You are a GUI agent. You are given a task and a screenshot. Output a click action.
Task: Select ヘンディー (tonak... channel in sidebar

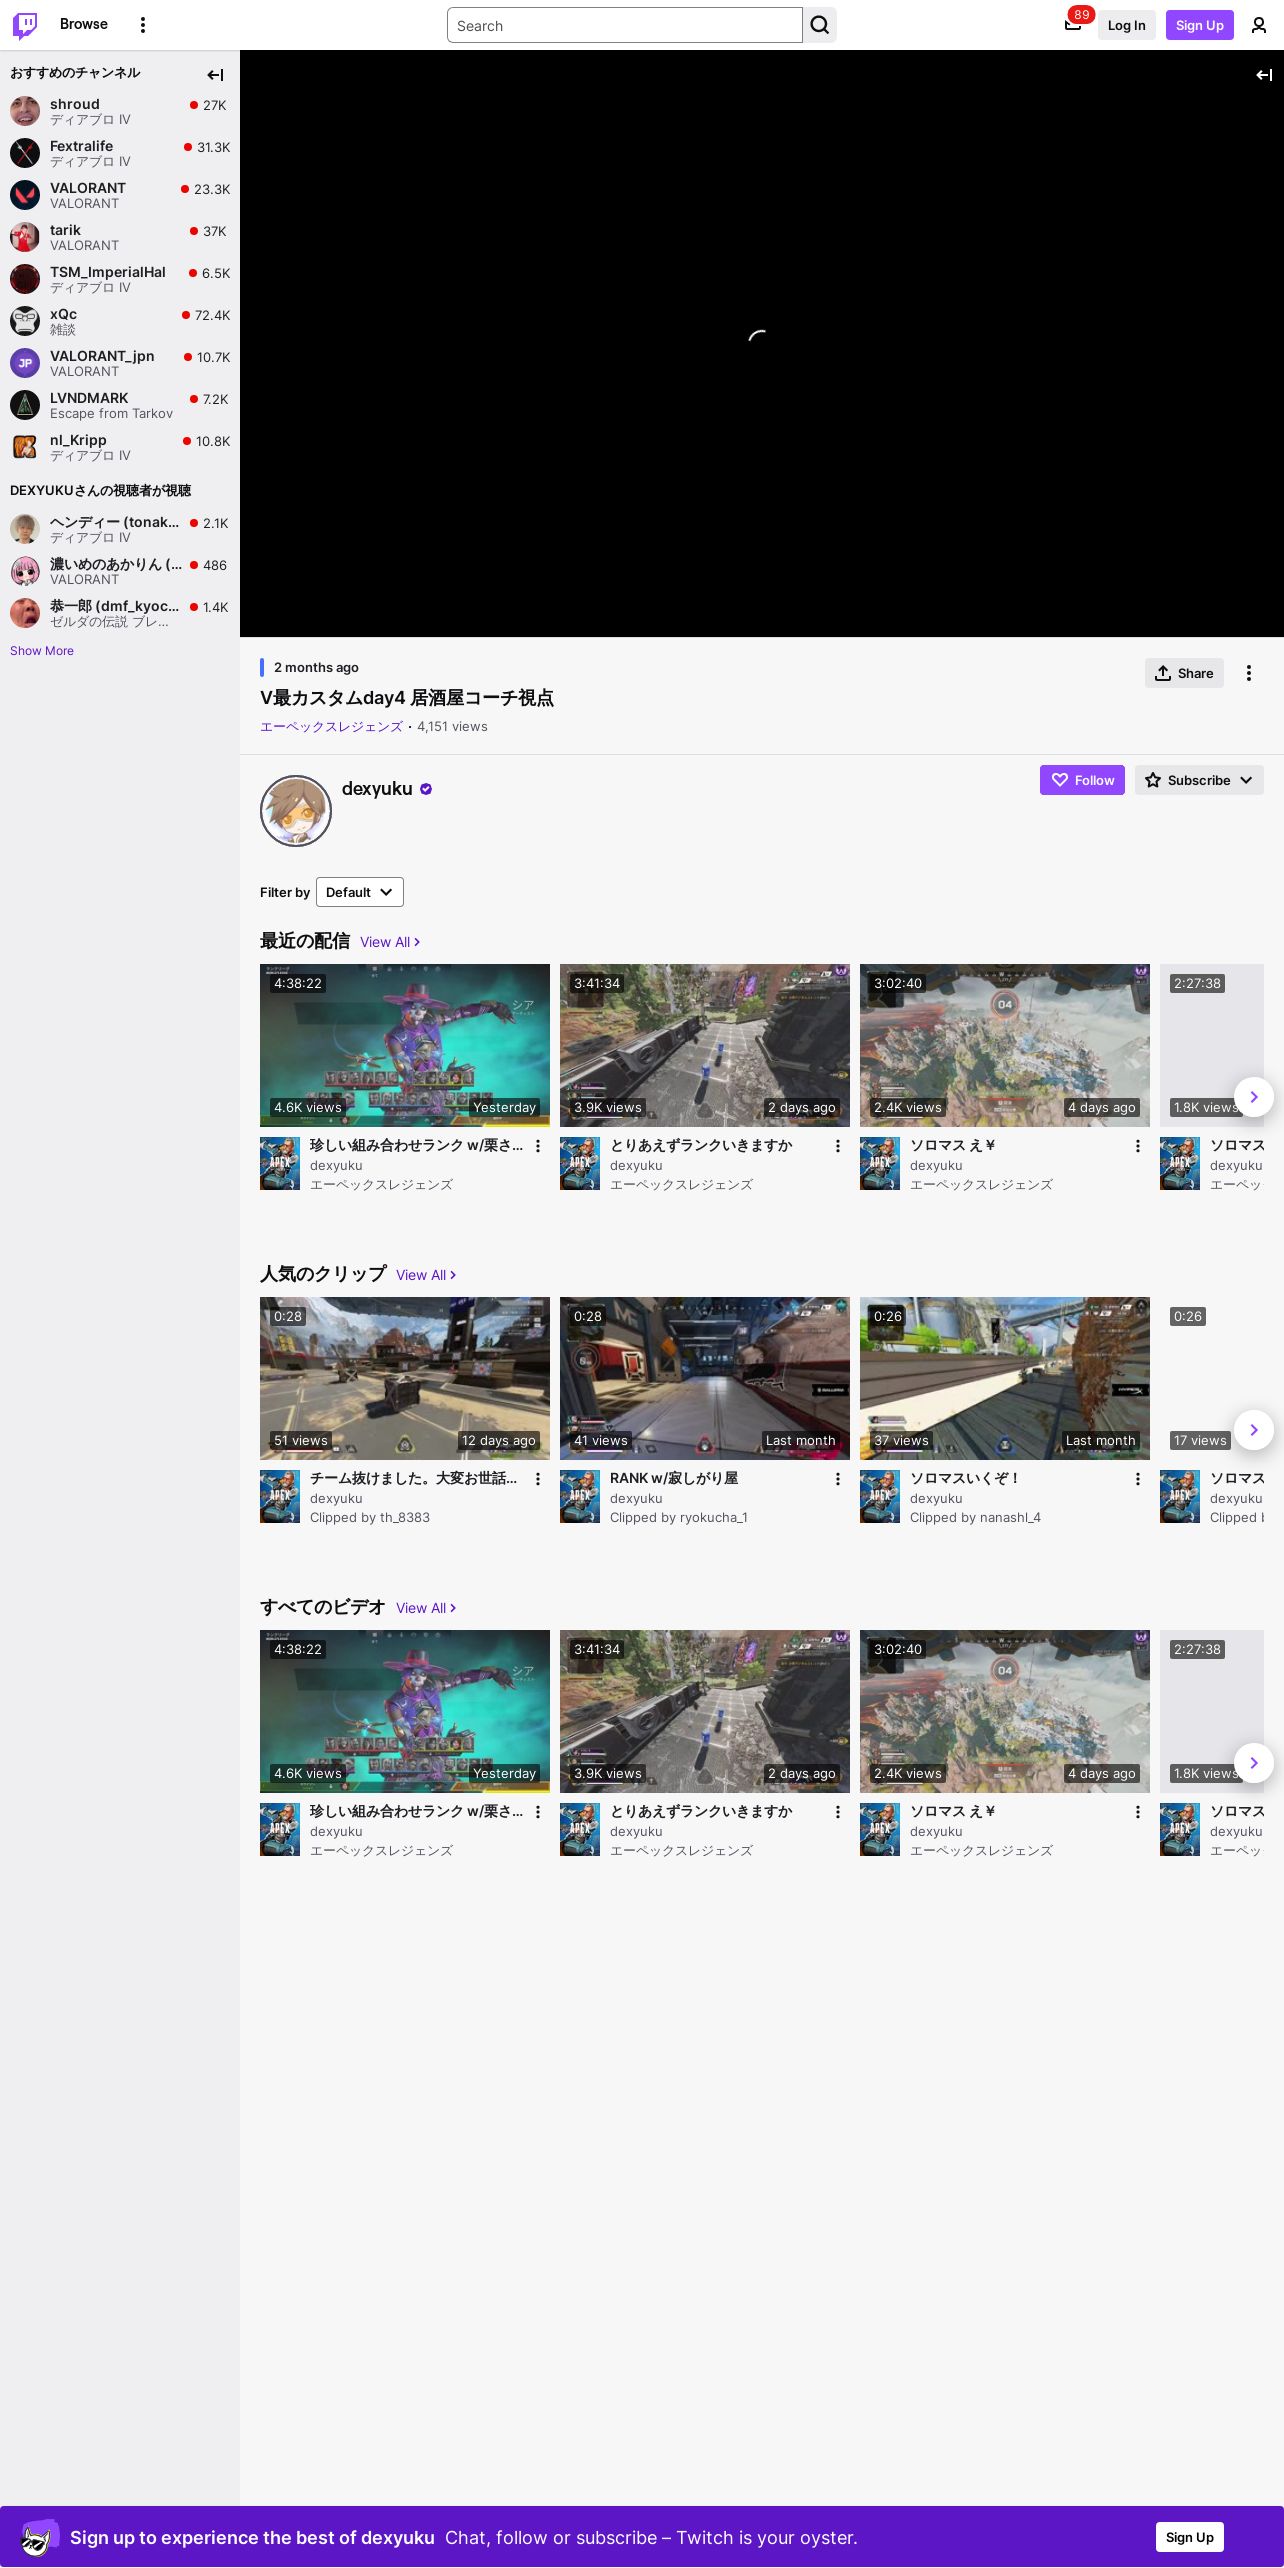click(120, 529)
